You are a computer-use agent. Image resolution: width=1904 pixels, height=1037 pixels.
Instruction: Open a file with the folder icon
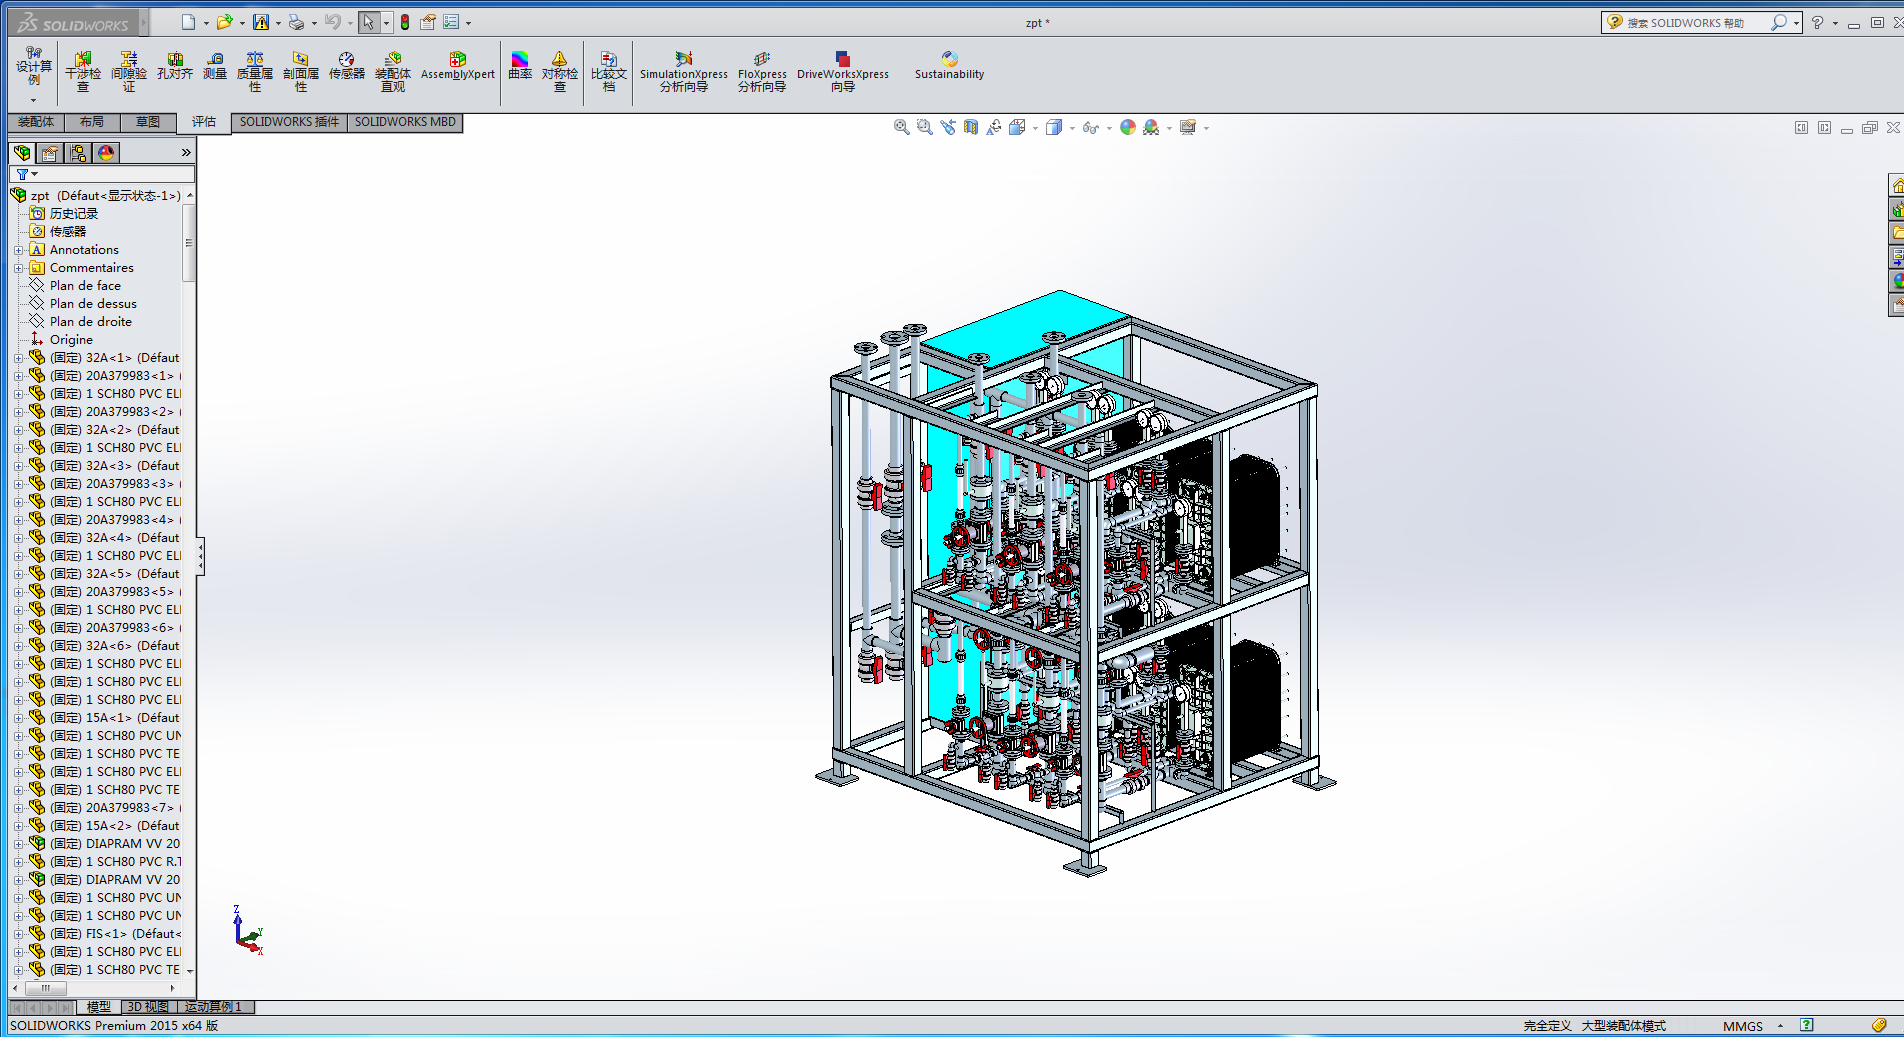(x=225, y=22)
